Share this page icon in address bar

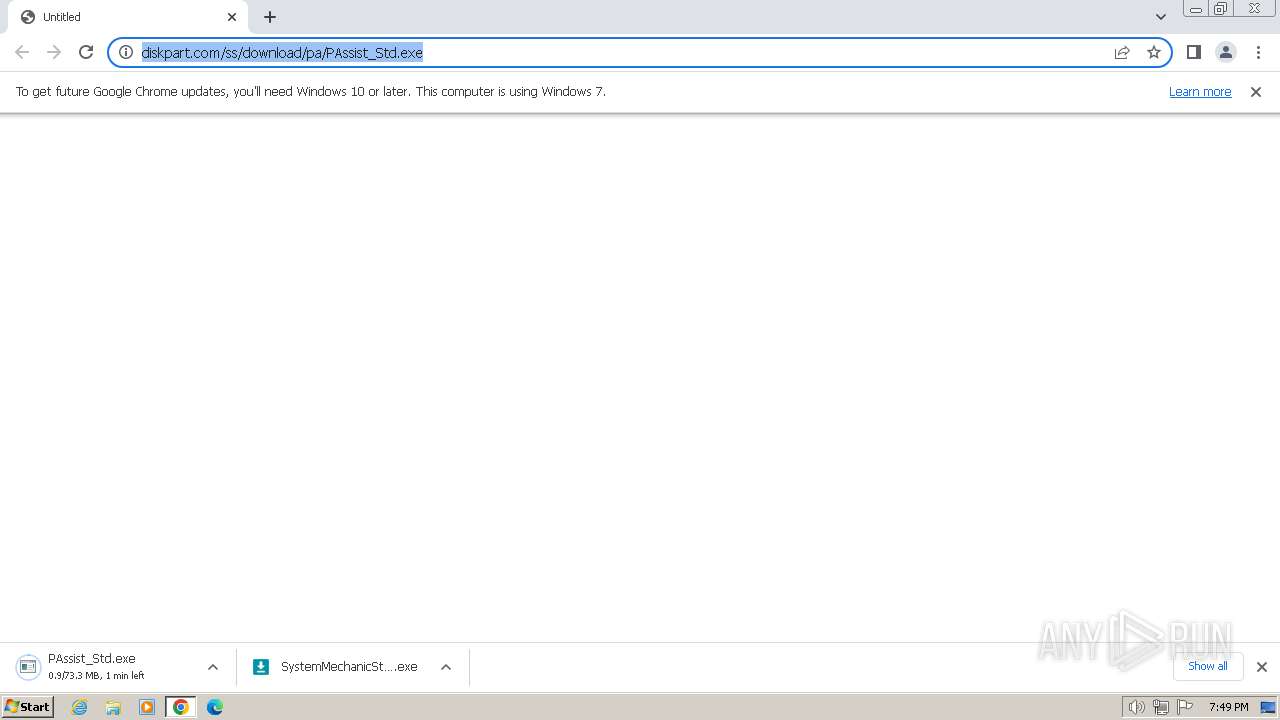1122,52
